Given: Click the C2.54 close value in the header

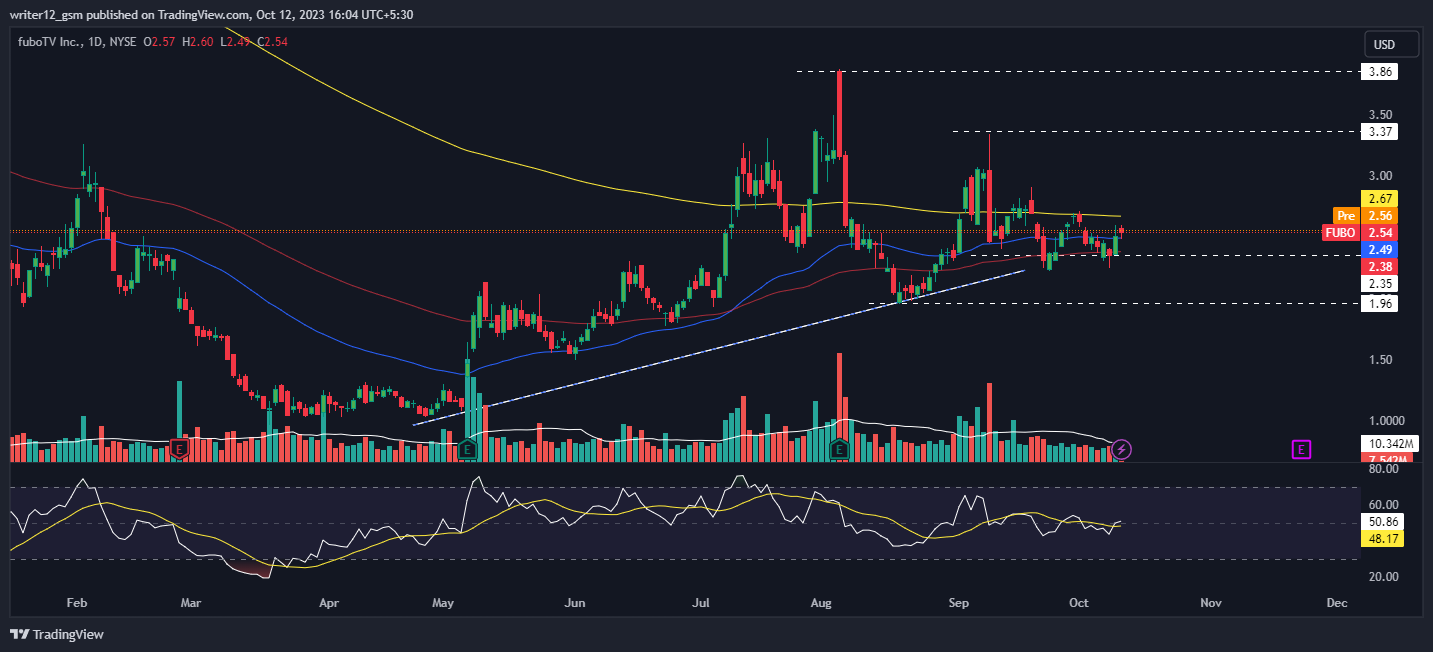Looking at the screenshot, I should click(274, 43).
